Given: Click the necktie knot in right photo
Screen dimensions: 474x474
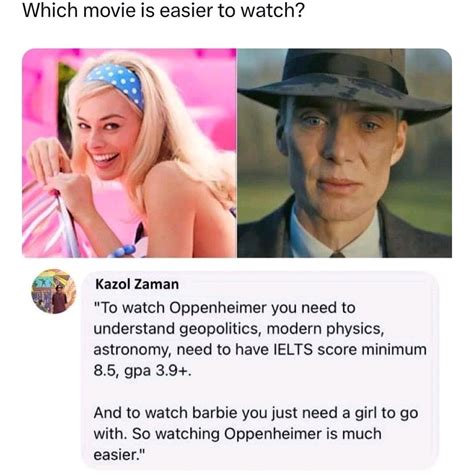Looking at the screenshot, I should (337, 254).
